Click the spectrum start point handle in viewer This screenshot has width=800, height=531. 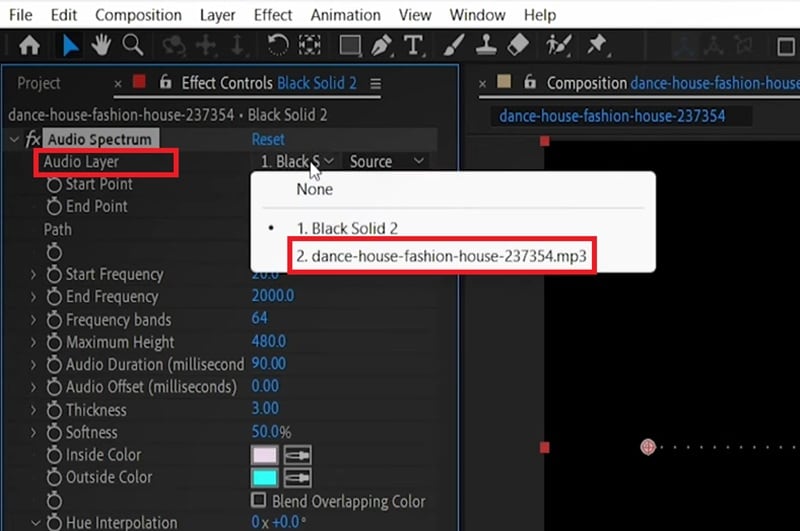tap(648, 447)
